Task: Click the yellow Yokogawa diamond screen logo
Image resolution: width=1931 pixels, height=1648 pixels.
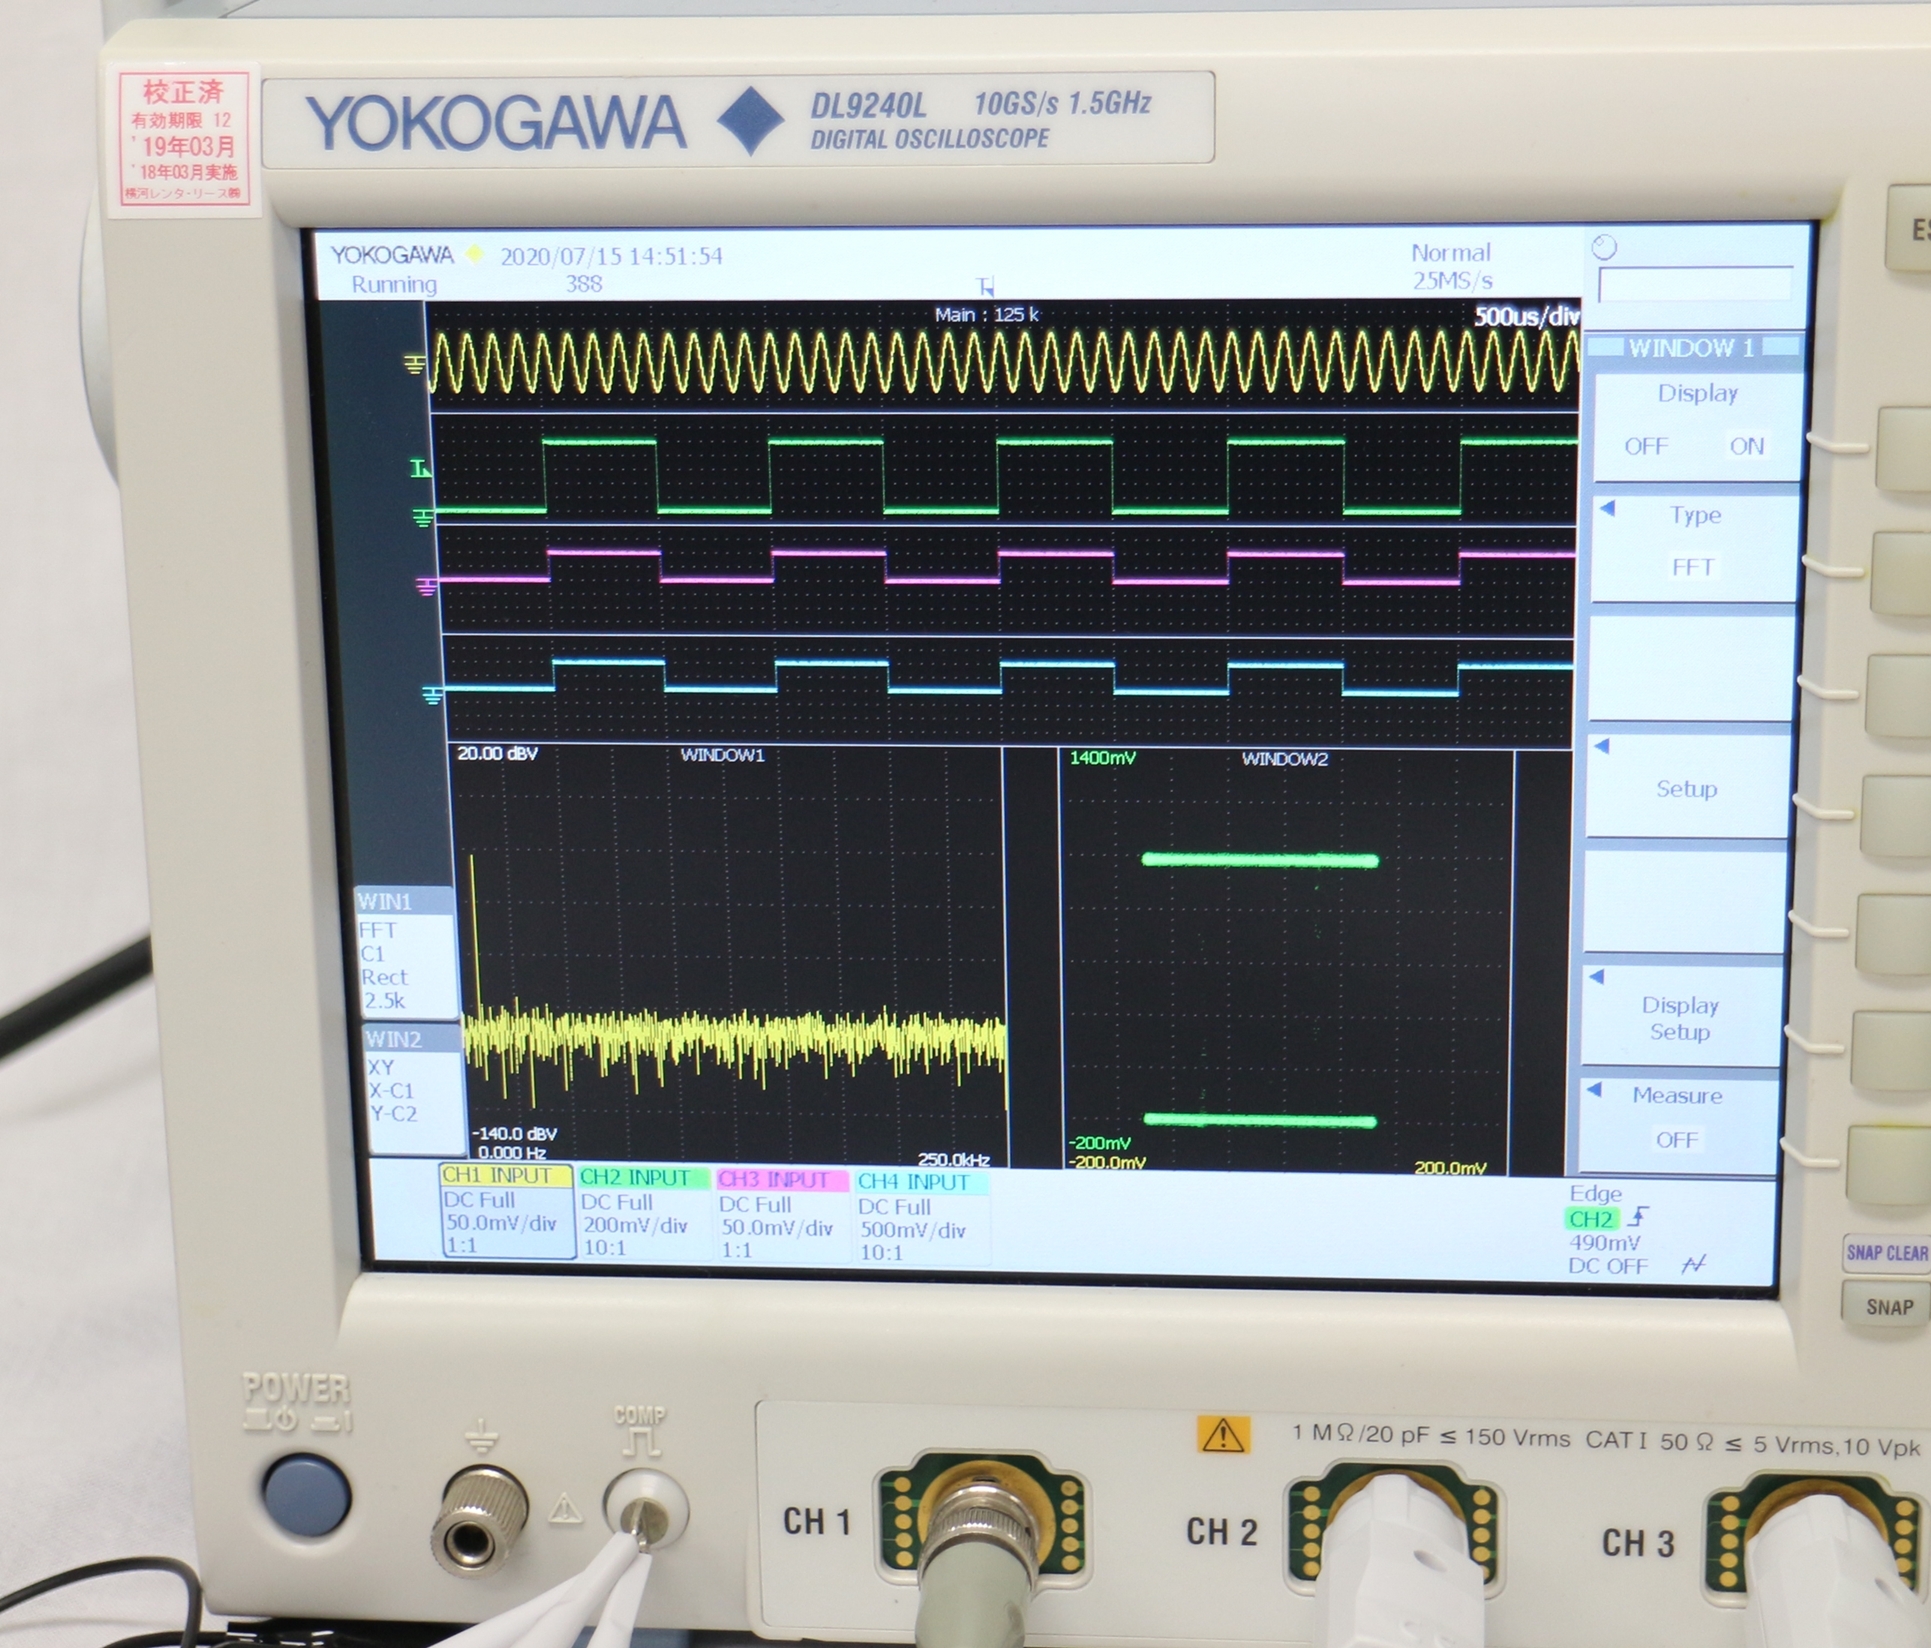Action: pyautogui.click(x=475, y=255)
